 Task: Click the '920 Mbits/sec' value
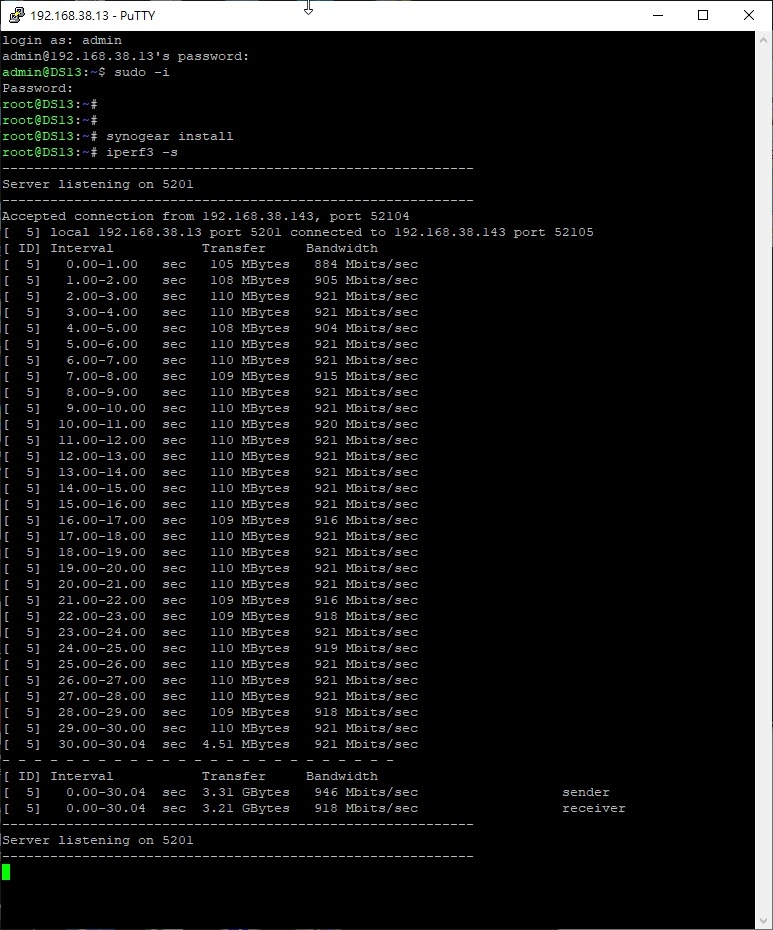point(366,425)
